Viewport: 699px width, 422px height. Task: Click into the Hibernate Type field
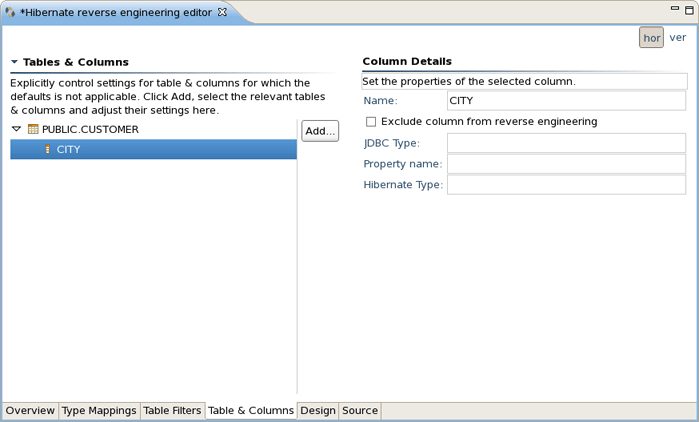click(x=566, y=185)
